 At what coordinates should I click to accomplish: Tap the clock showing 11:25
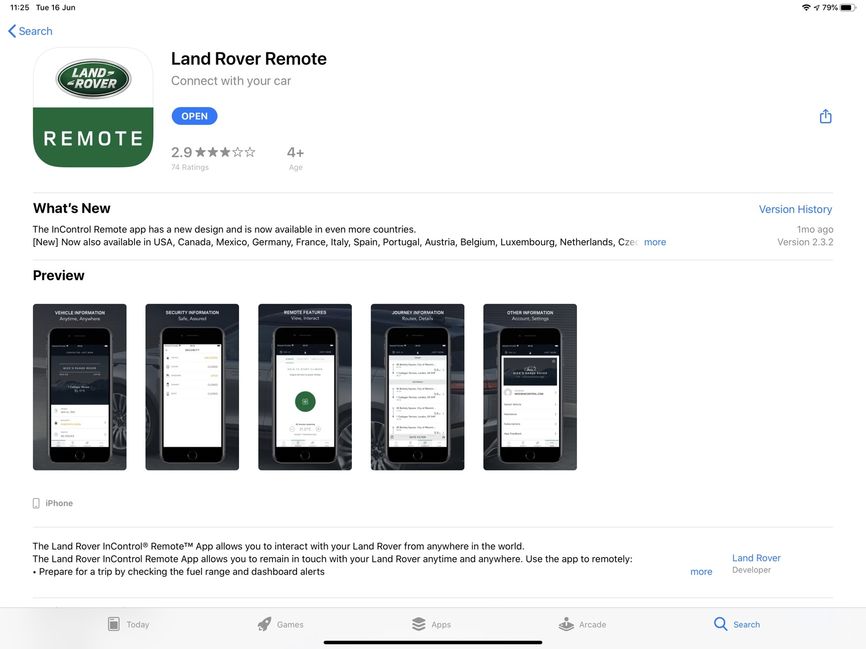(x=19, y=8)
